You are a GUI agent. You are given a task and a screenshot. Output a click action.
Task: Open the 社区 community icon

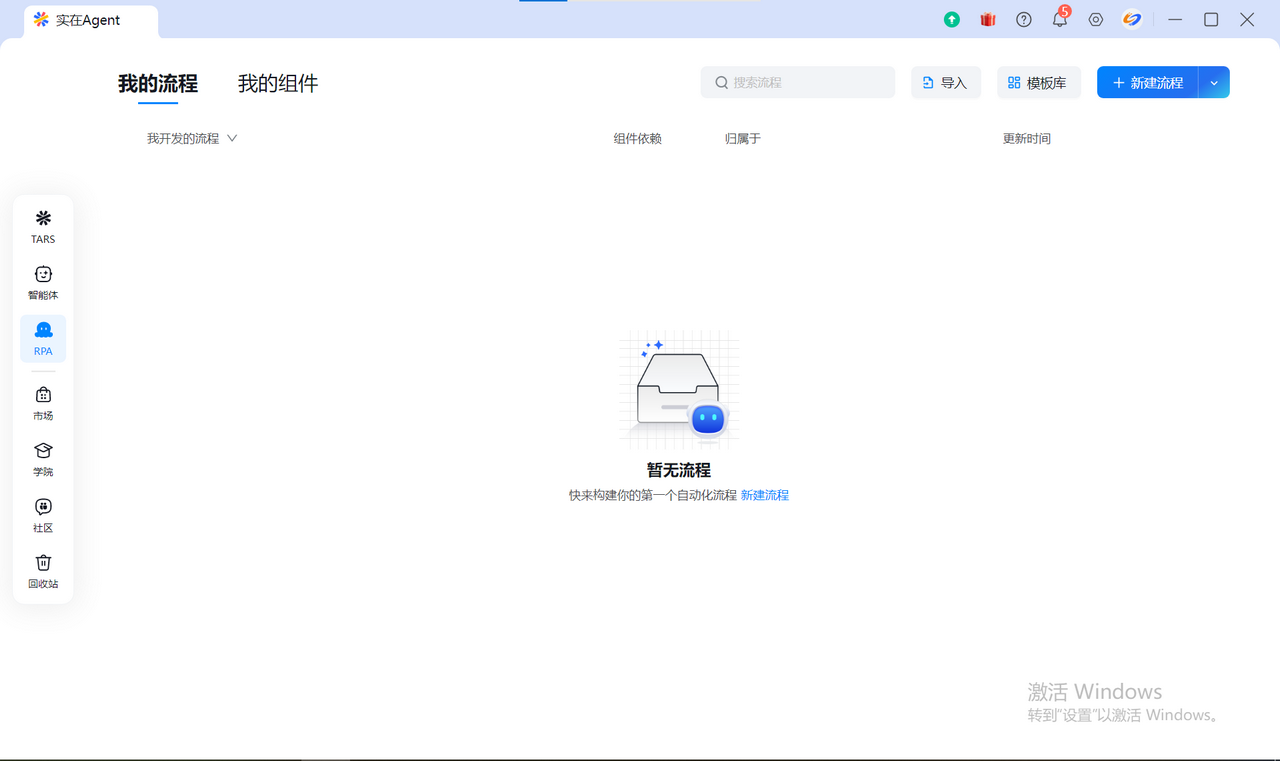[43, 515]
